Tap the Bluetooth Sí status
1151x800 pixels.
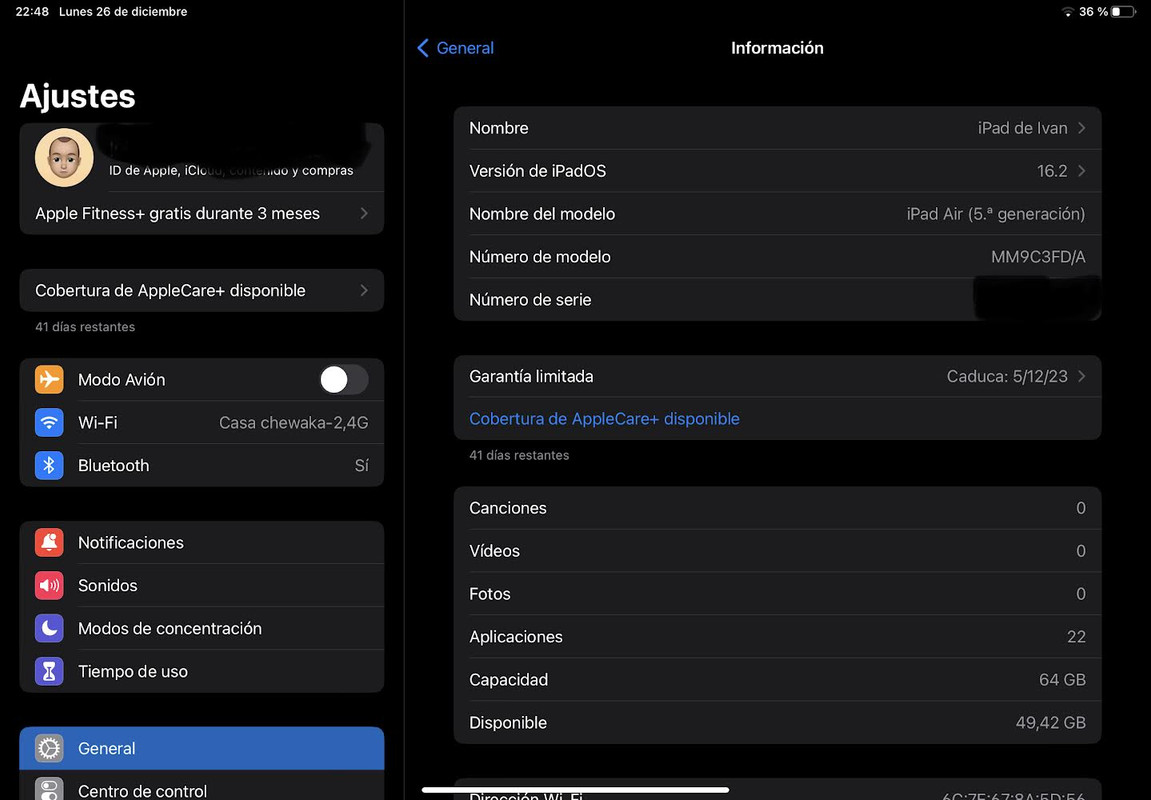(361, 465)
